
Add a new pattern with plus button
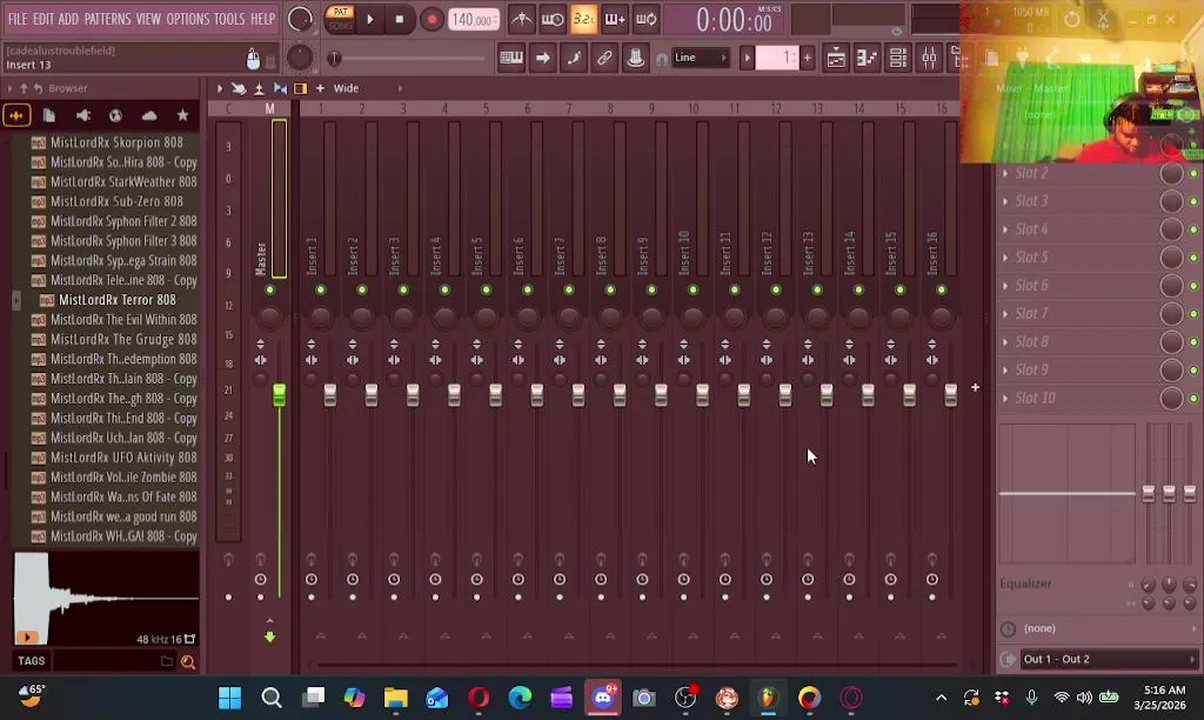[807, 57]
